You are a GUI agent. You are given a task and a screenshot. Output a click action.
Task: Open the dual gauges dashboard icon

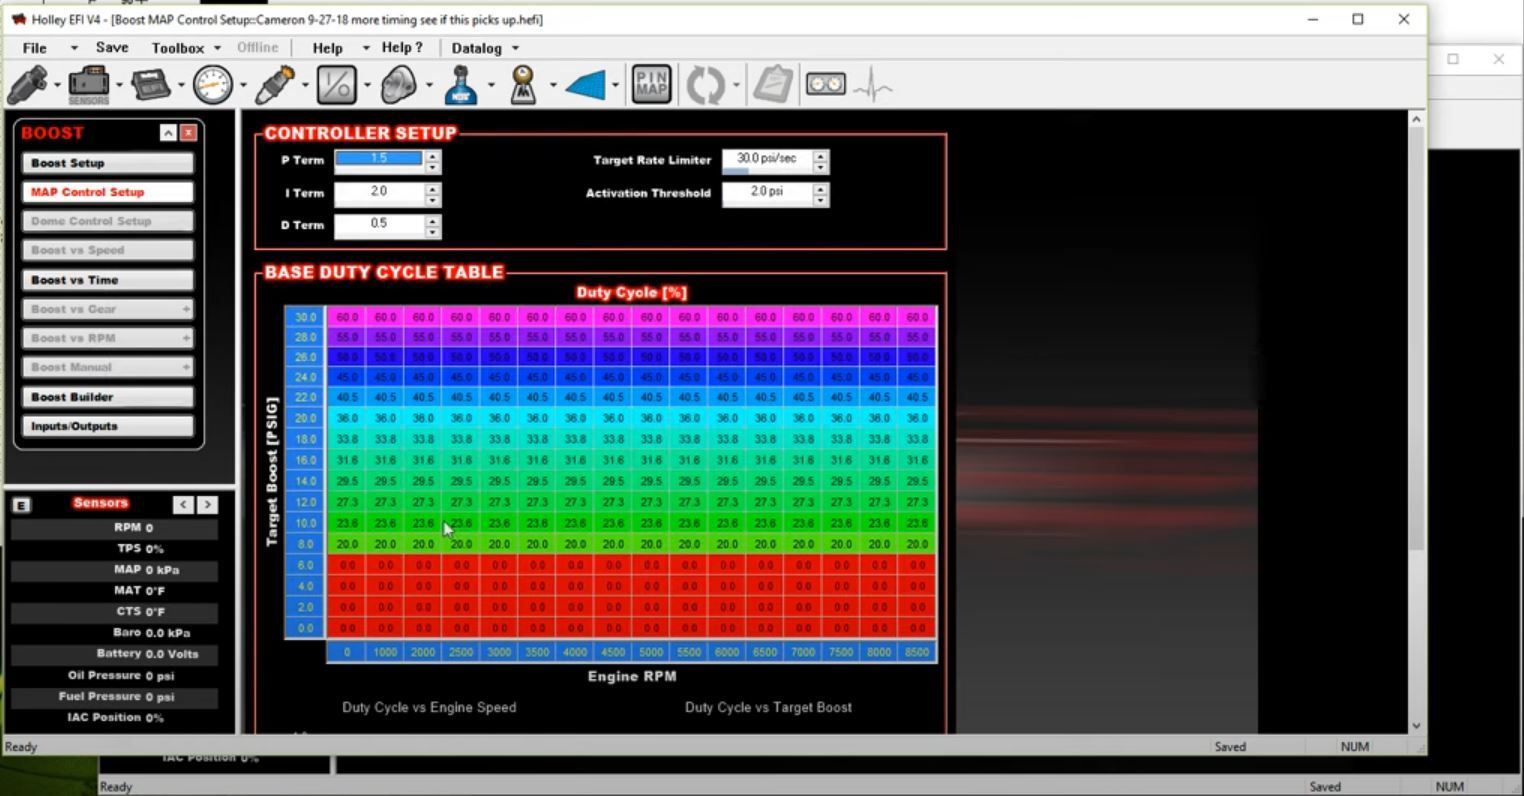pos(825,85)
